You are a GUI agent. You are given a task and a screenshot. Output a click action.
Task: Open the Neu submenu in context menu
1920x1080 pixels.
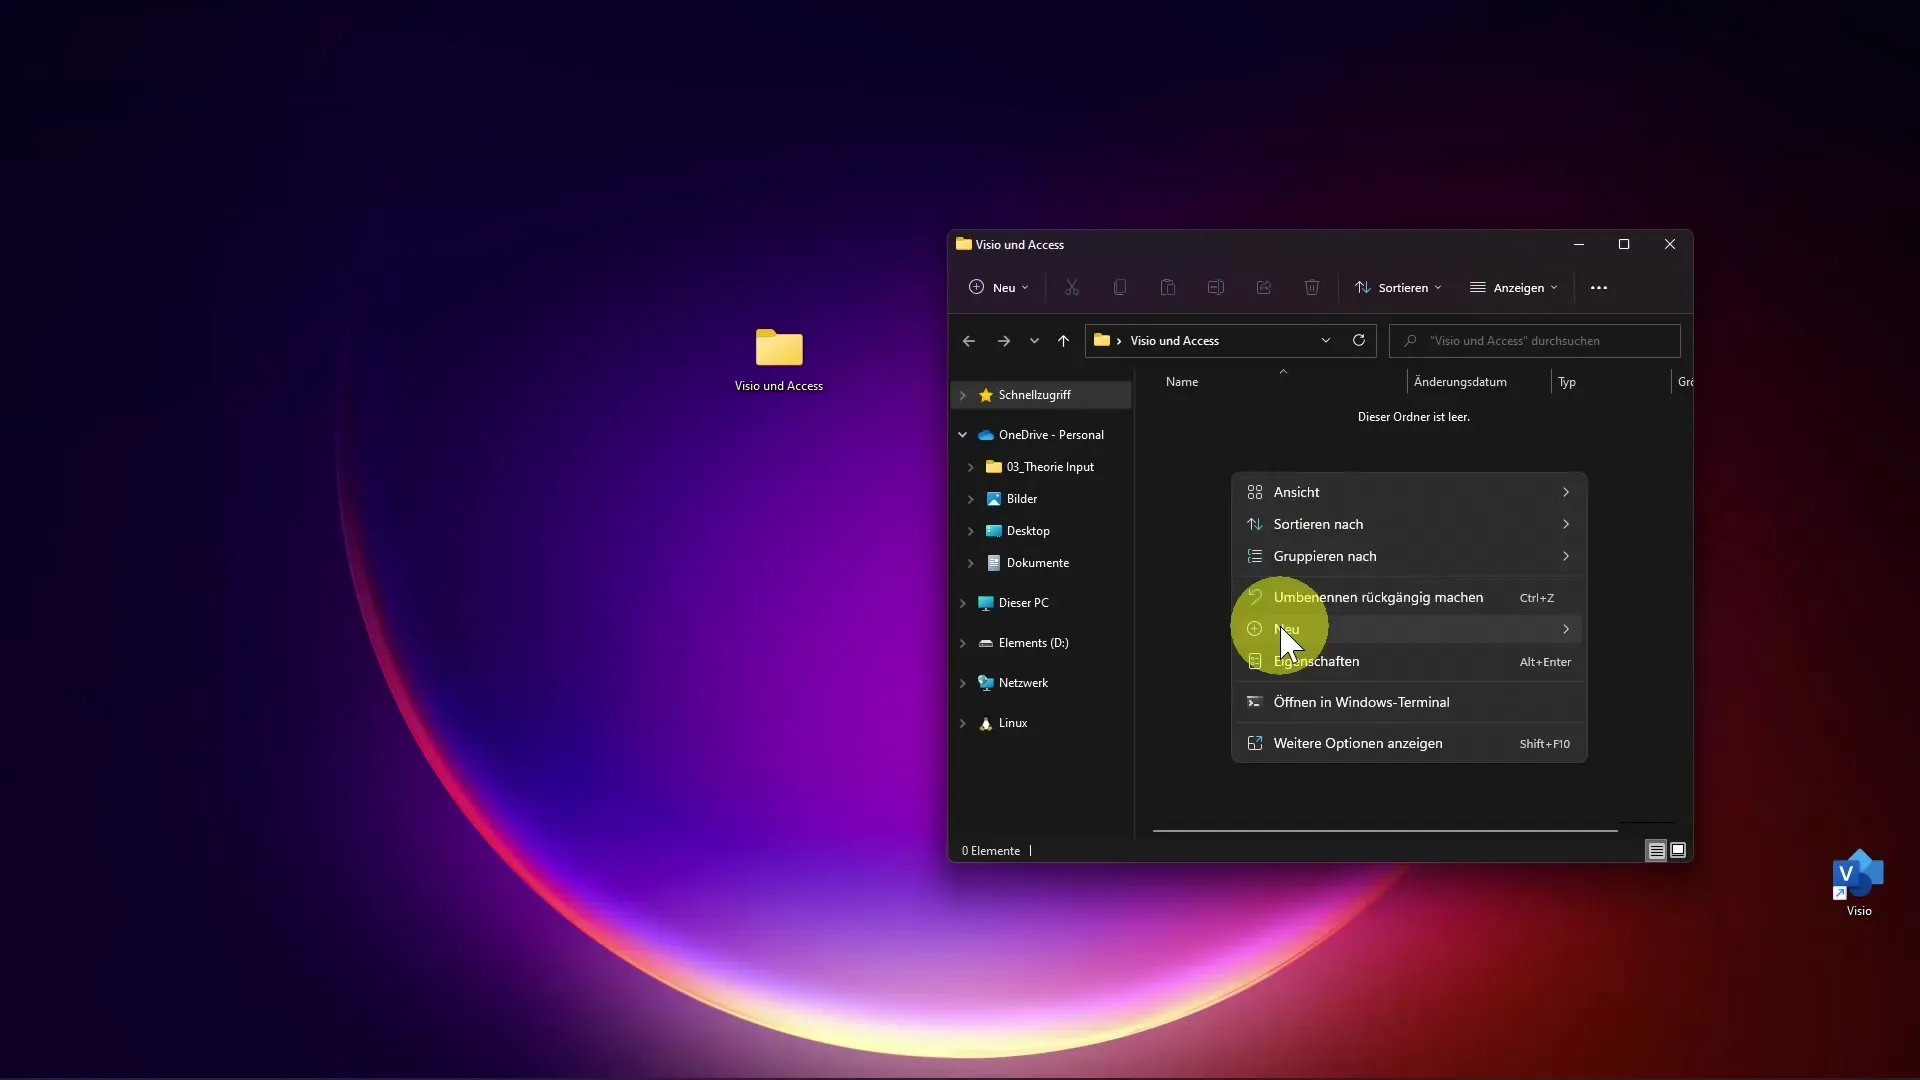coord(1408,629)
